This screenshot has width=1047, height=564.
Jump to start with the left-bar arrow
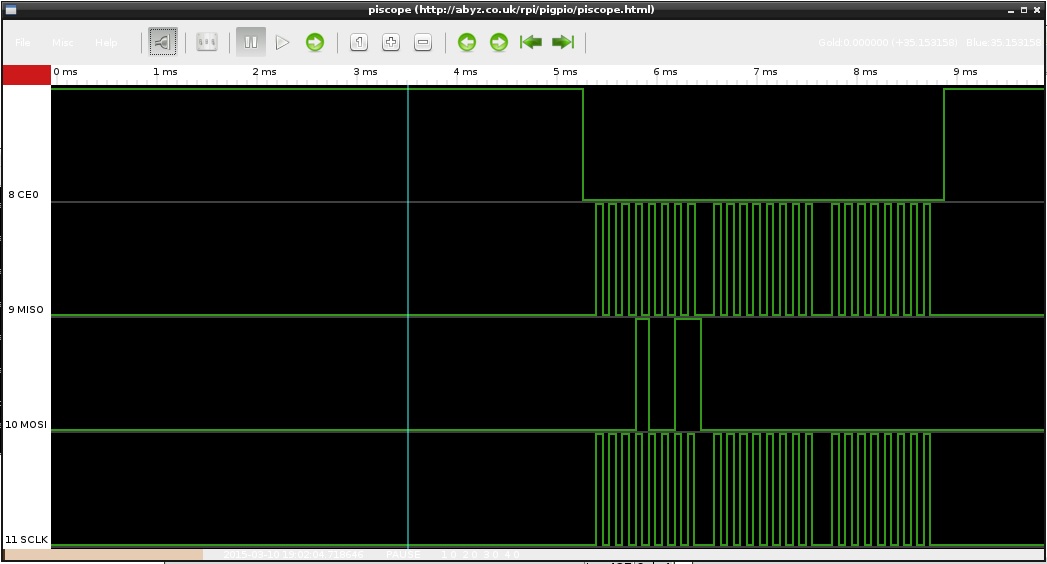[531, 42]
